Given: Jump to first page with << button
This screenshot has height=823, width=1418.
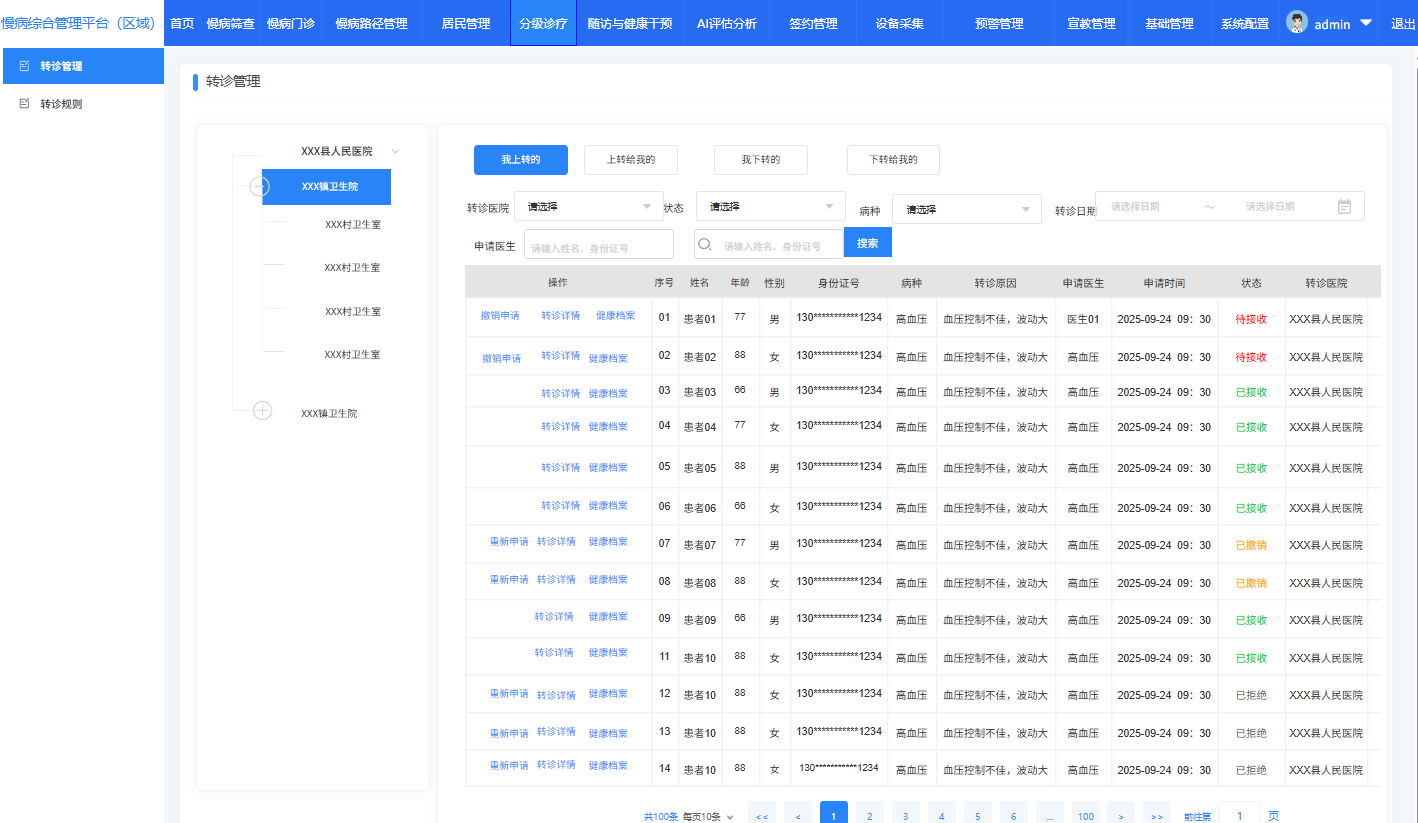Looking at the screenshot, I should 762,816.
